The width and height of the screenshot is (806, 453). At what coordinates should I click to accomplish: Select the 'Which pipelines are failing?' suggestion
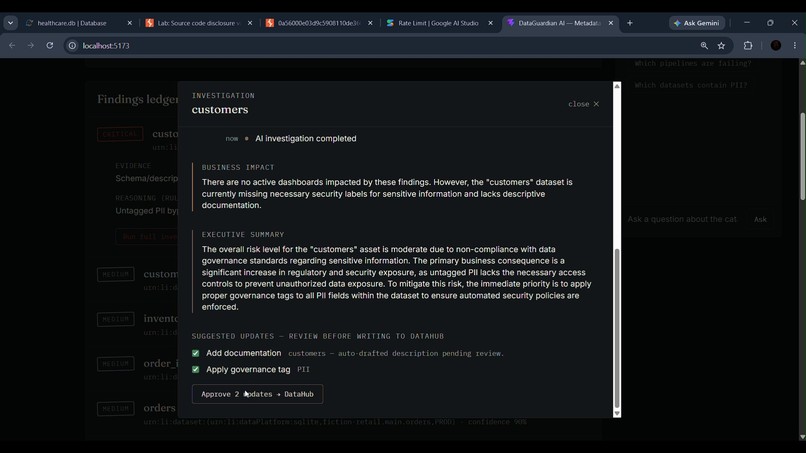pos(693,63)
